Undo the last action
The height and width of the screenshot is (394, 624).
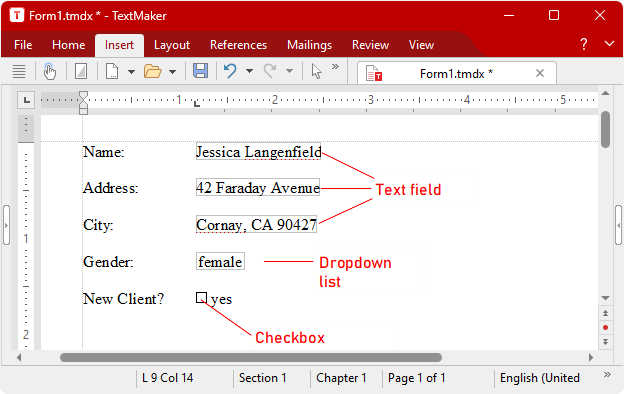230,71
